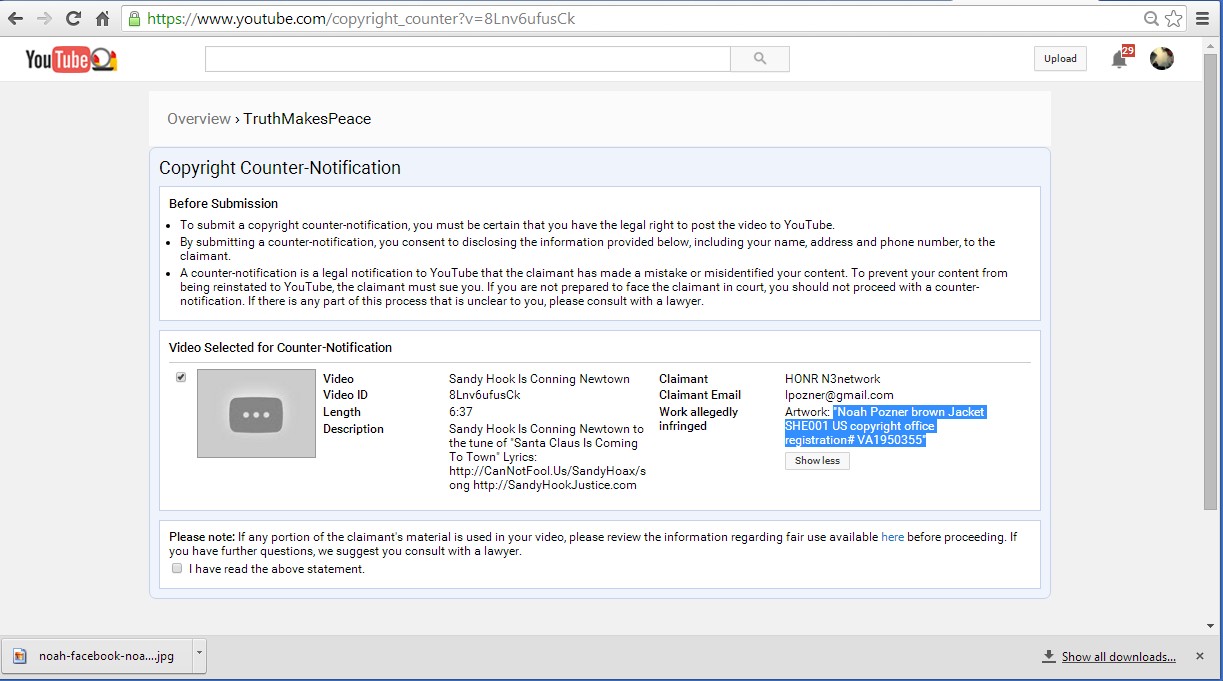Image resolution: width=1223 pixels, height=681 pixels.
Task: Click the claimant name 'HONR N3network'
Action: coord(832,379)
